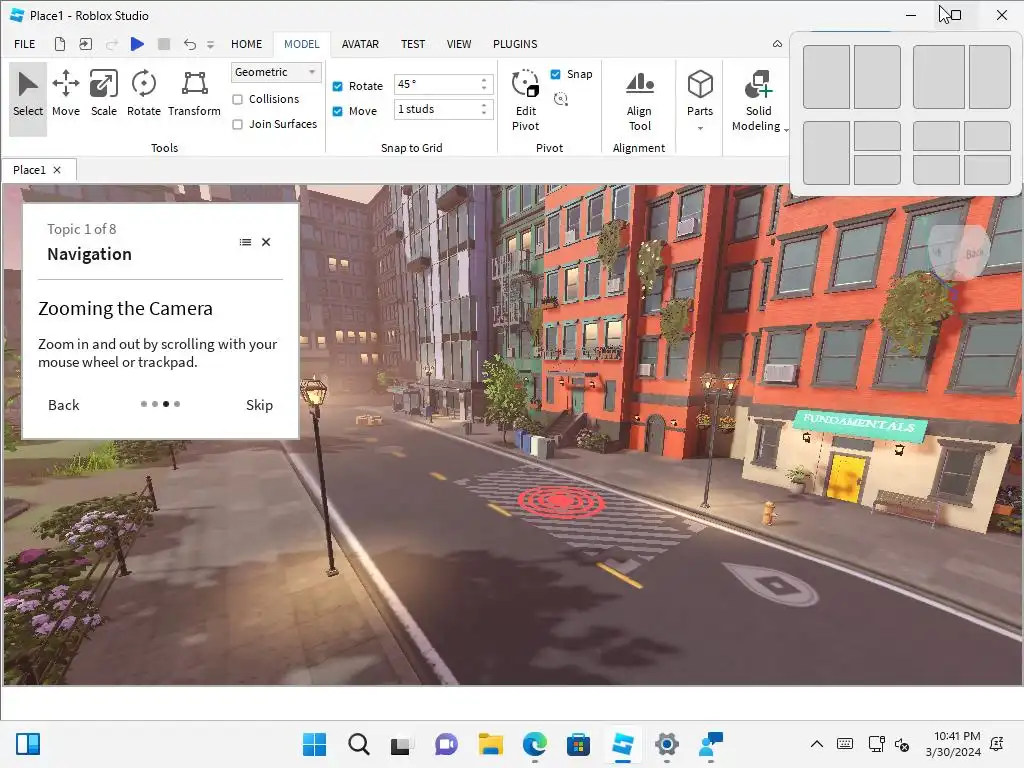Insert a part with Parts icon

(x=700, y=85)
